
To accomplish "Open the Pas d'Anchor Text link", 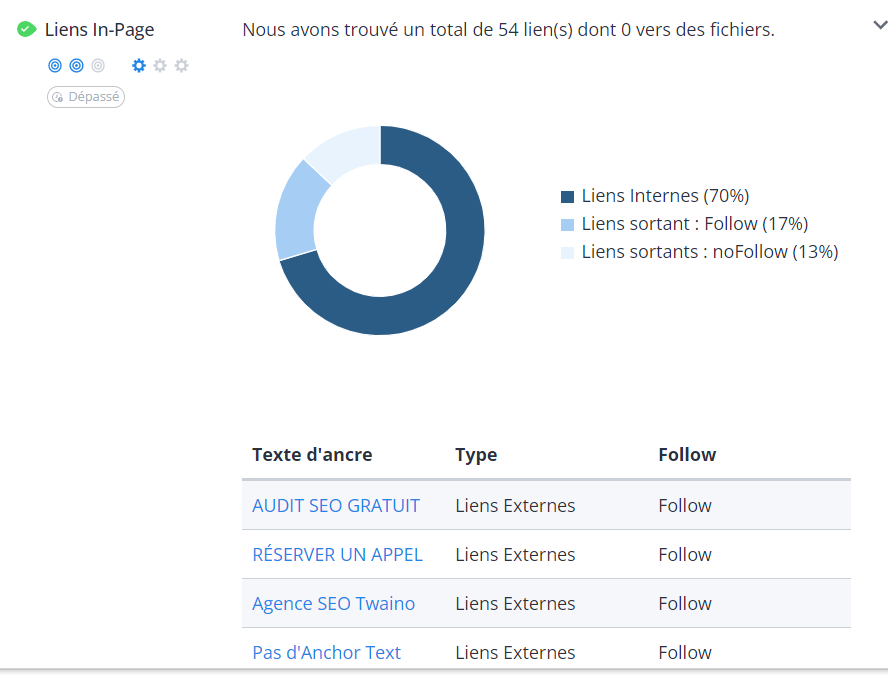I will (327, 653).
